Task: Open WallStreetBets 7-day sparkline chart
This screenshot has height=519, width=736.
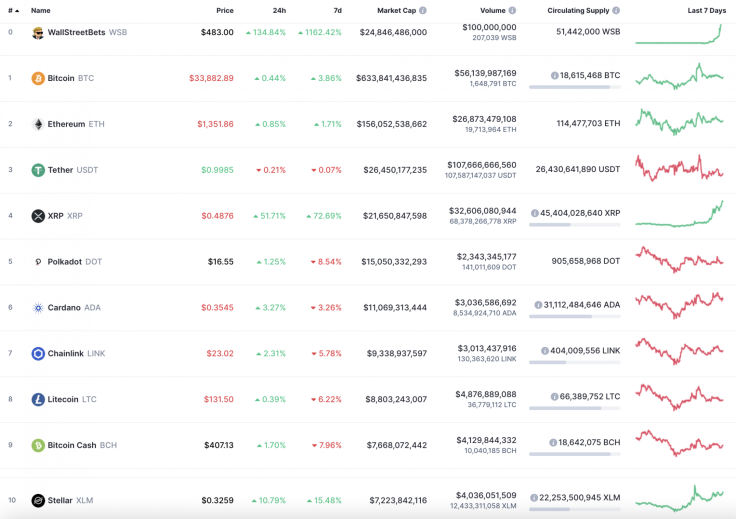Action: click(x=679, y=34)
